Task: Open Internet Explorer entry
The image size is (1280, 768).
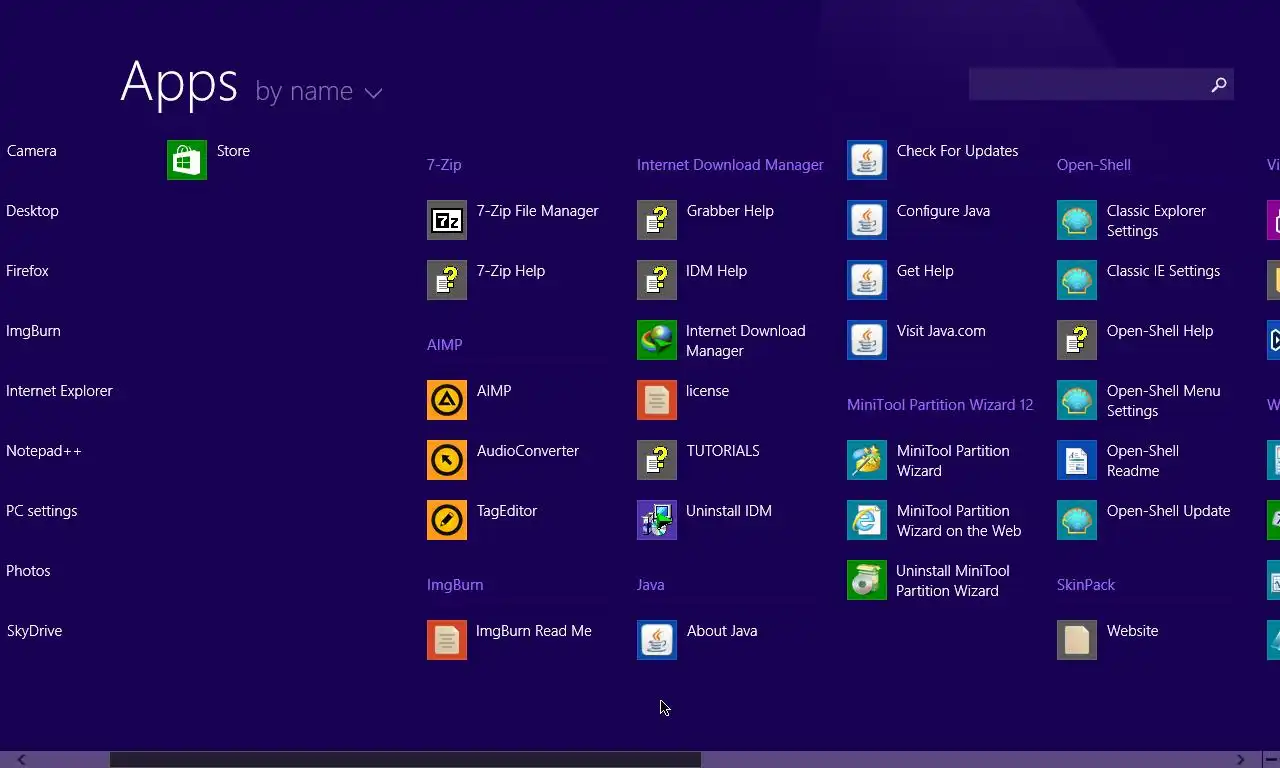Action: [59, 391]
